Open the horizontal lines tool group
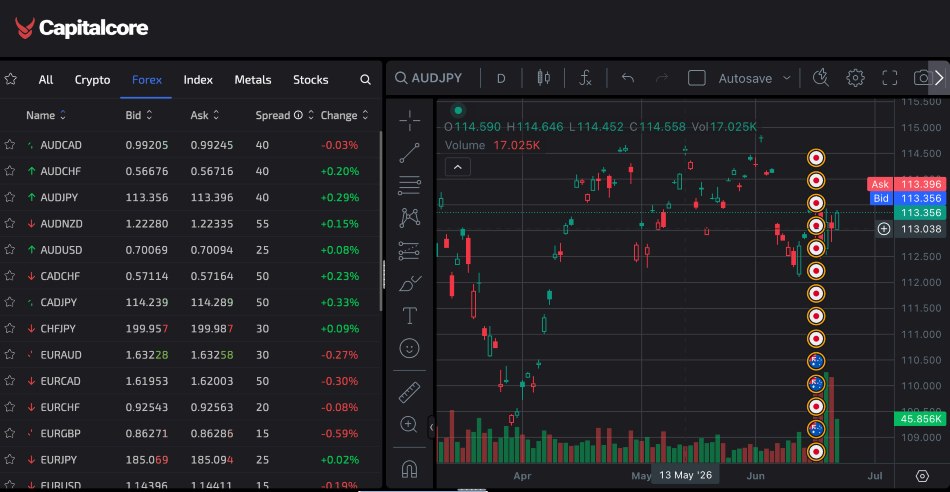 (x=410, y=185)
